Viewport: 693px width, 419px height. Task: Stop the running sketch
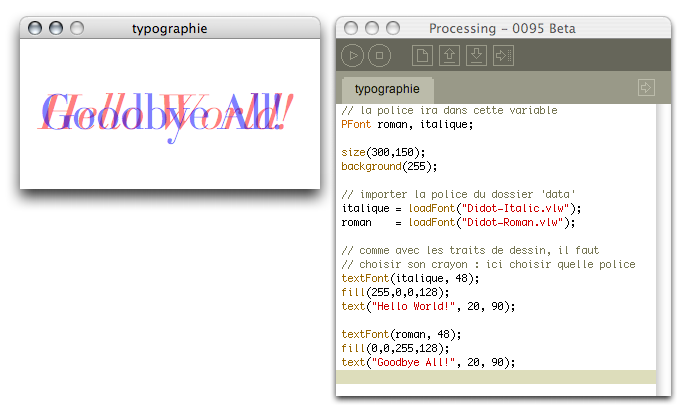[x=379, y=57]
